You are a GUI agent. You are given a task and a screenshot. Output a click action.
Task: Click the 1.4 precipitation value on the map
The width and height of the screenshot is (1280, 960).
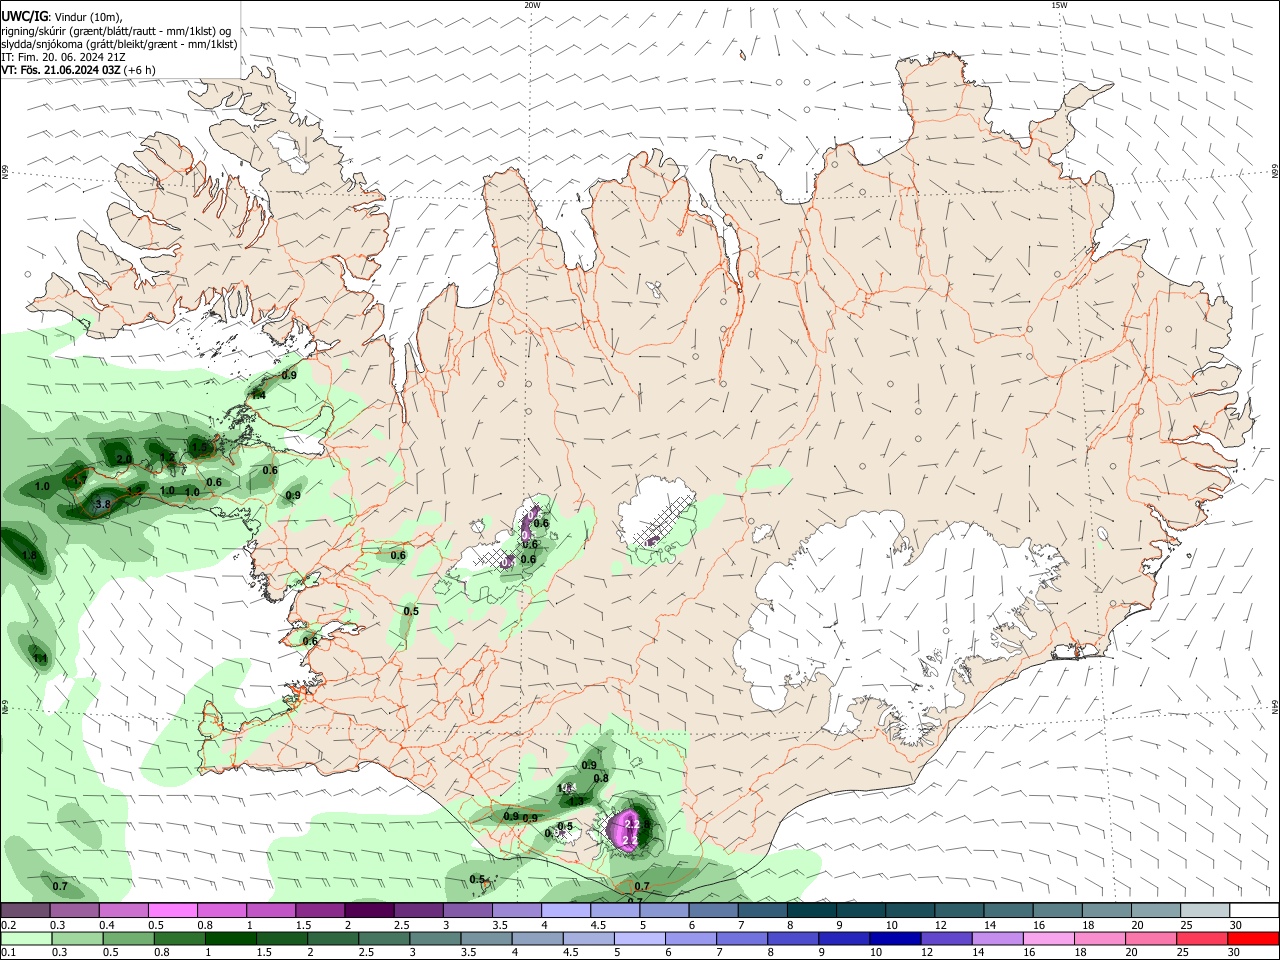tap(258, 396)
